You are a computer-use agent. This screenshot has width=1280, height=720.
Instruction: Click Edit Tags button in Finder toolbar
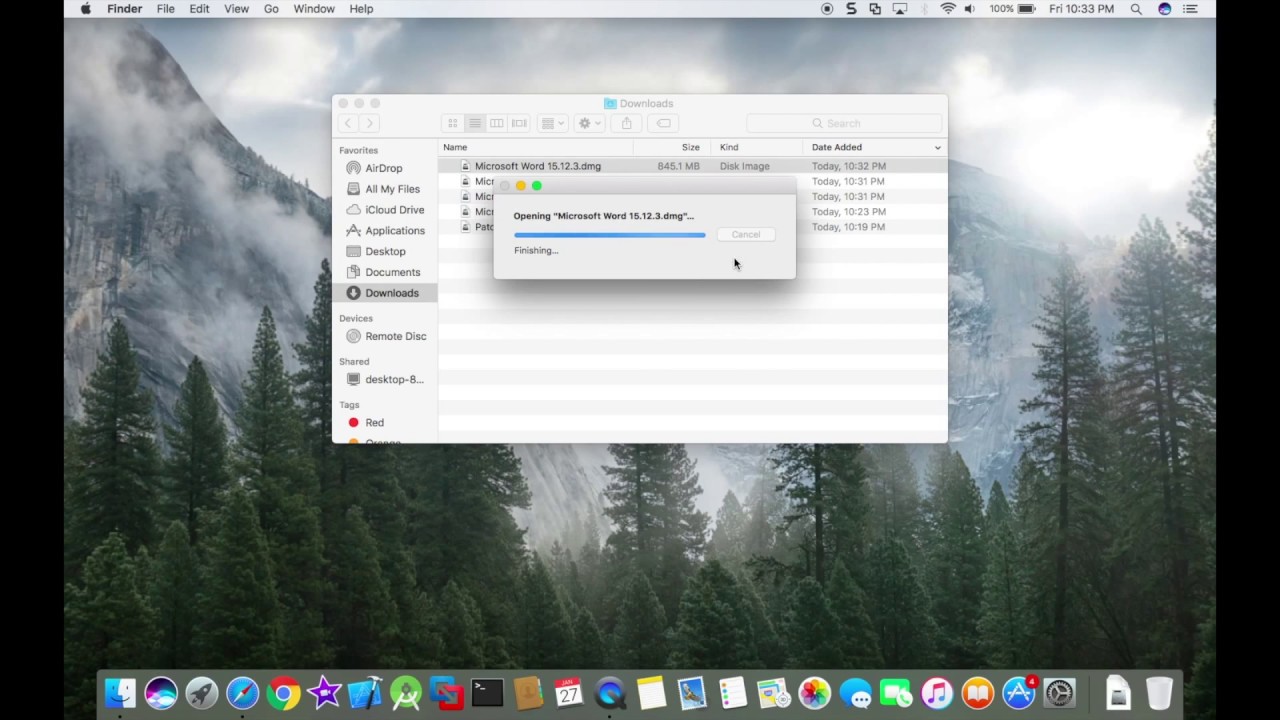click(663, 123)
